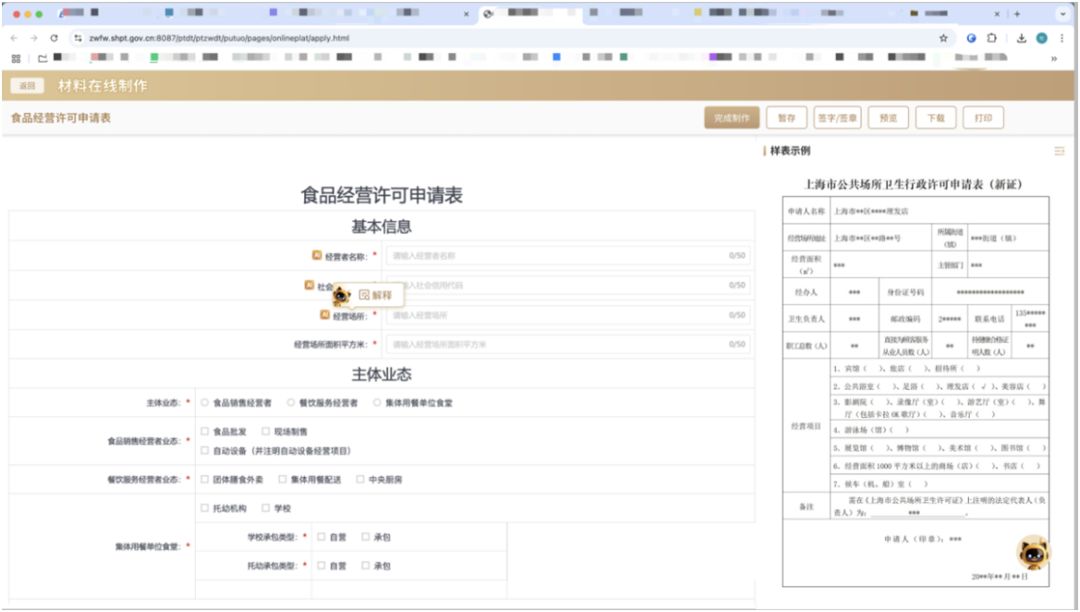Image resolution: width=1080 pixels, height=612 pixels.
Task: Check the 食品批发 checkbox
Action: [x=205, y=432]
